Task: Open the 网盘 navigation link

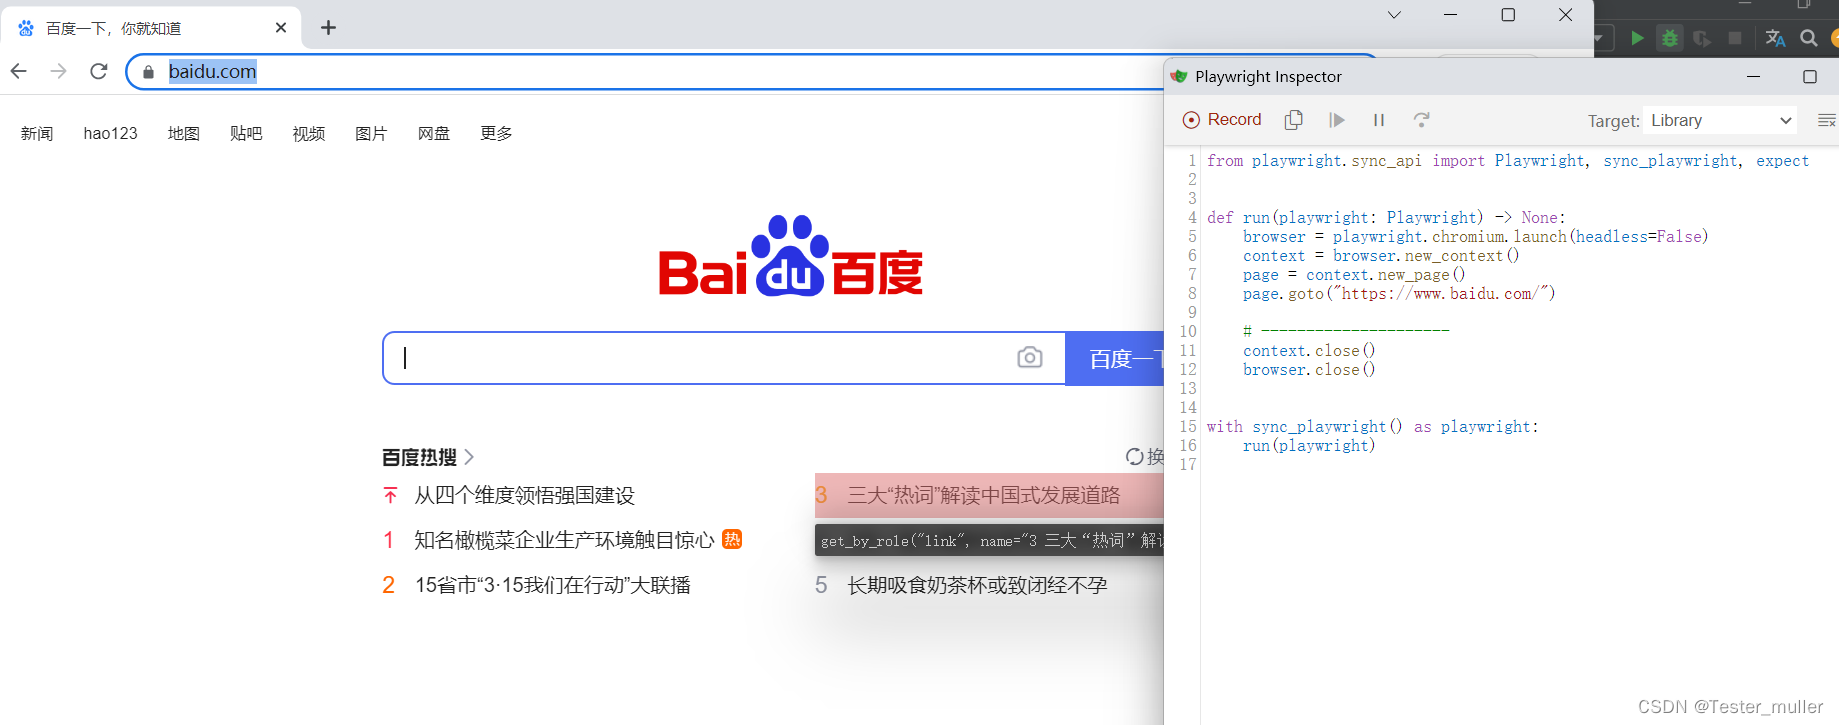Action: point(434,134)
